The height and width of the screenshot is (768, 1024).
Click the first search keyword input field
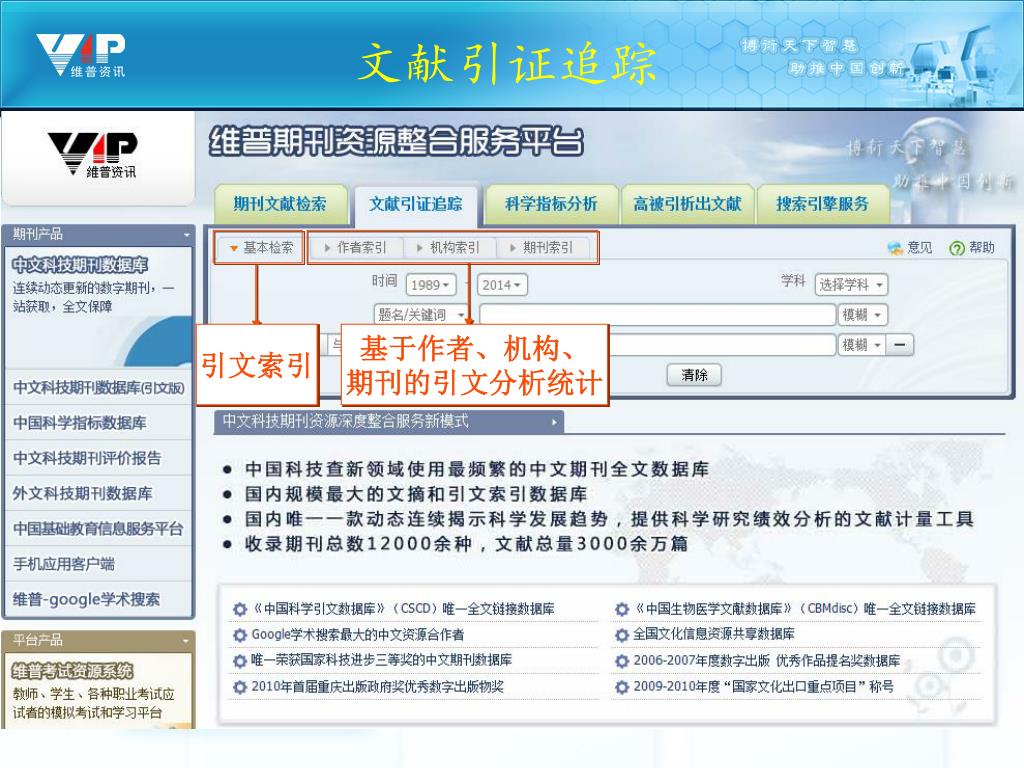point(657,315)
